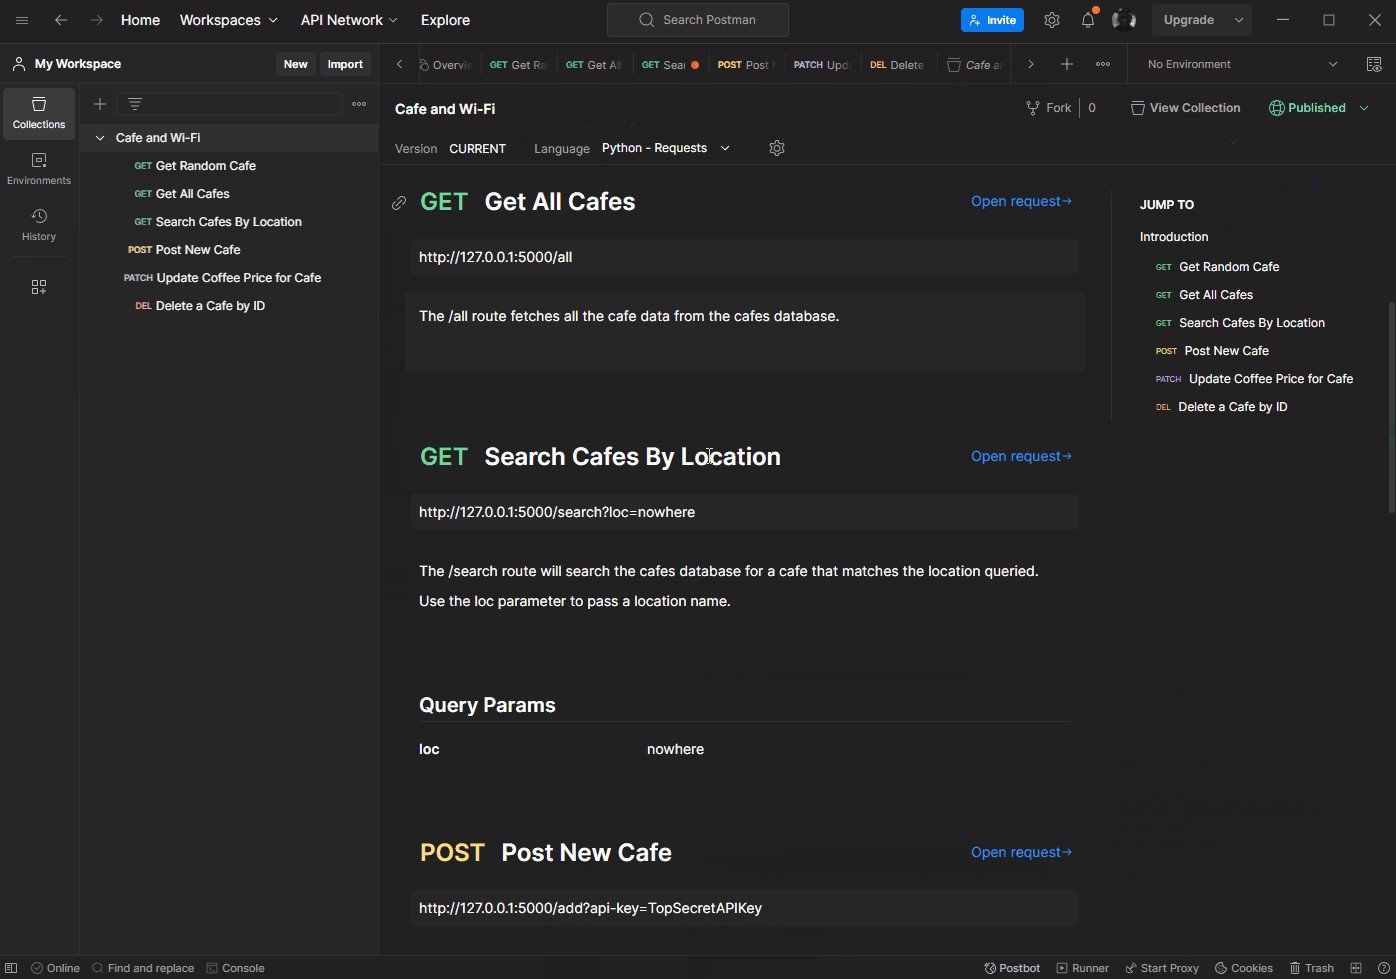Expand the API Network dropdown
1396x979 pixels.
[349, 20]
